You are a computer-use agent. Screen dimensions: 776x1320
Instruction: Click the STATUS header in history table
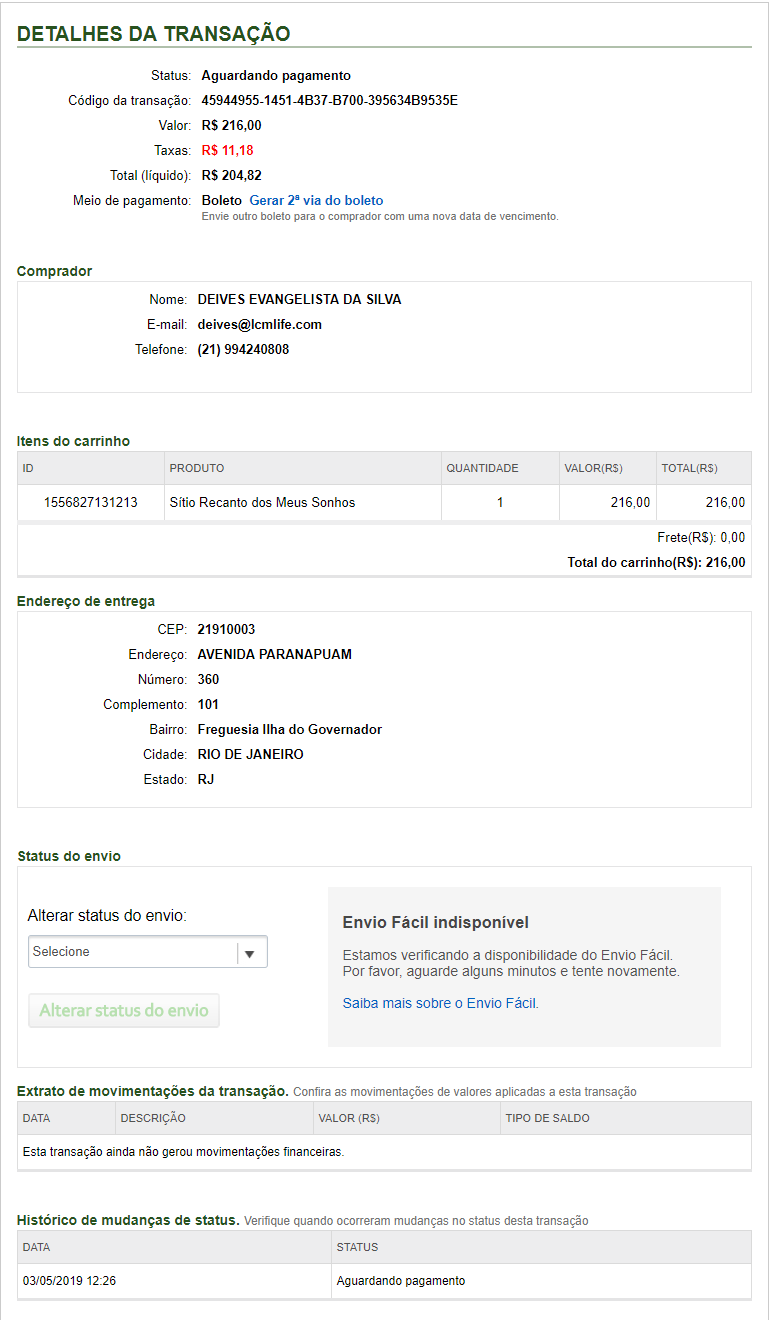click(357, 1247)
